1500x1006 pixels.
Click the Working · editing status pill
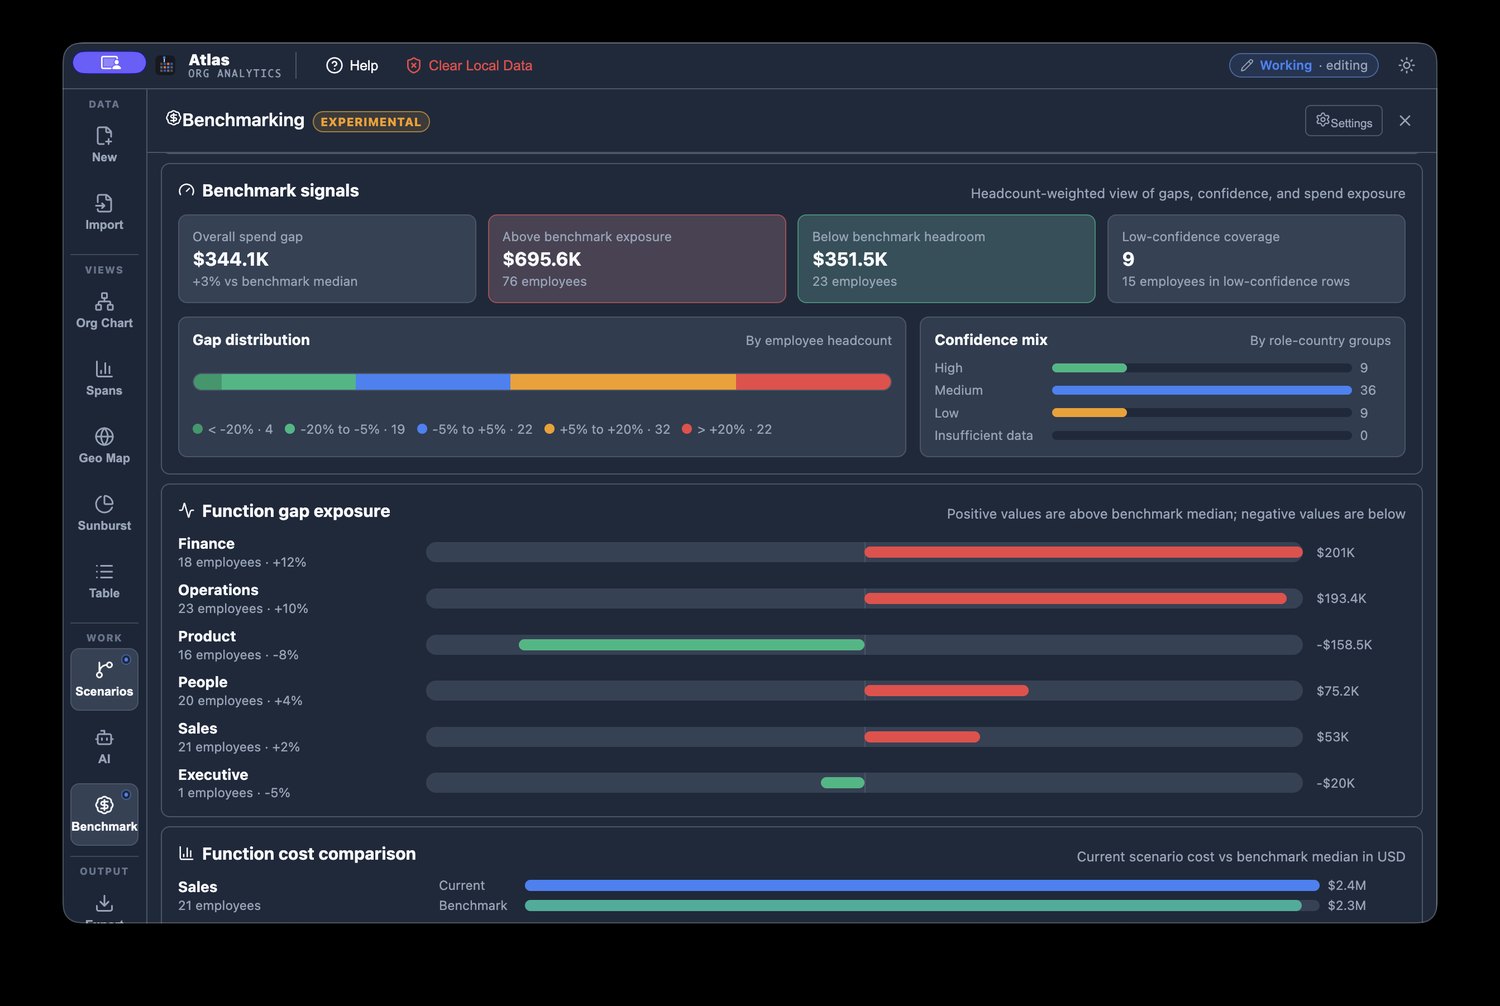click(1304, 65)
